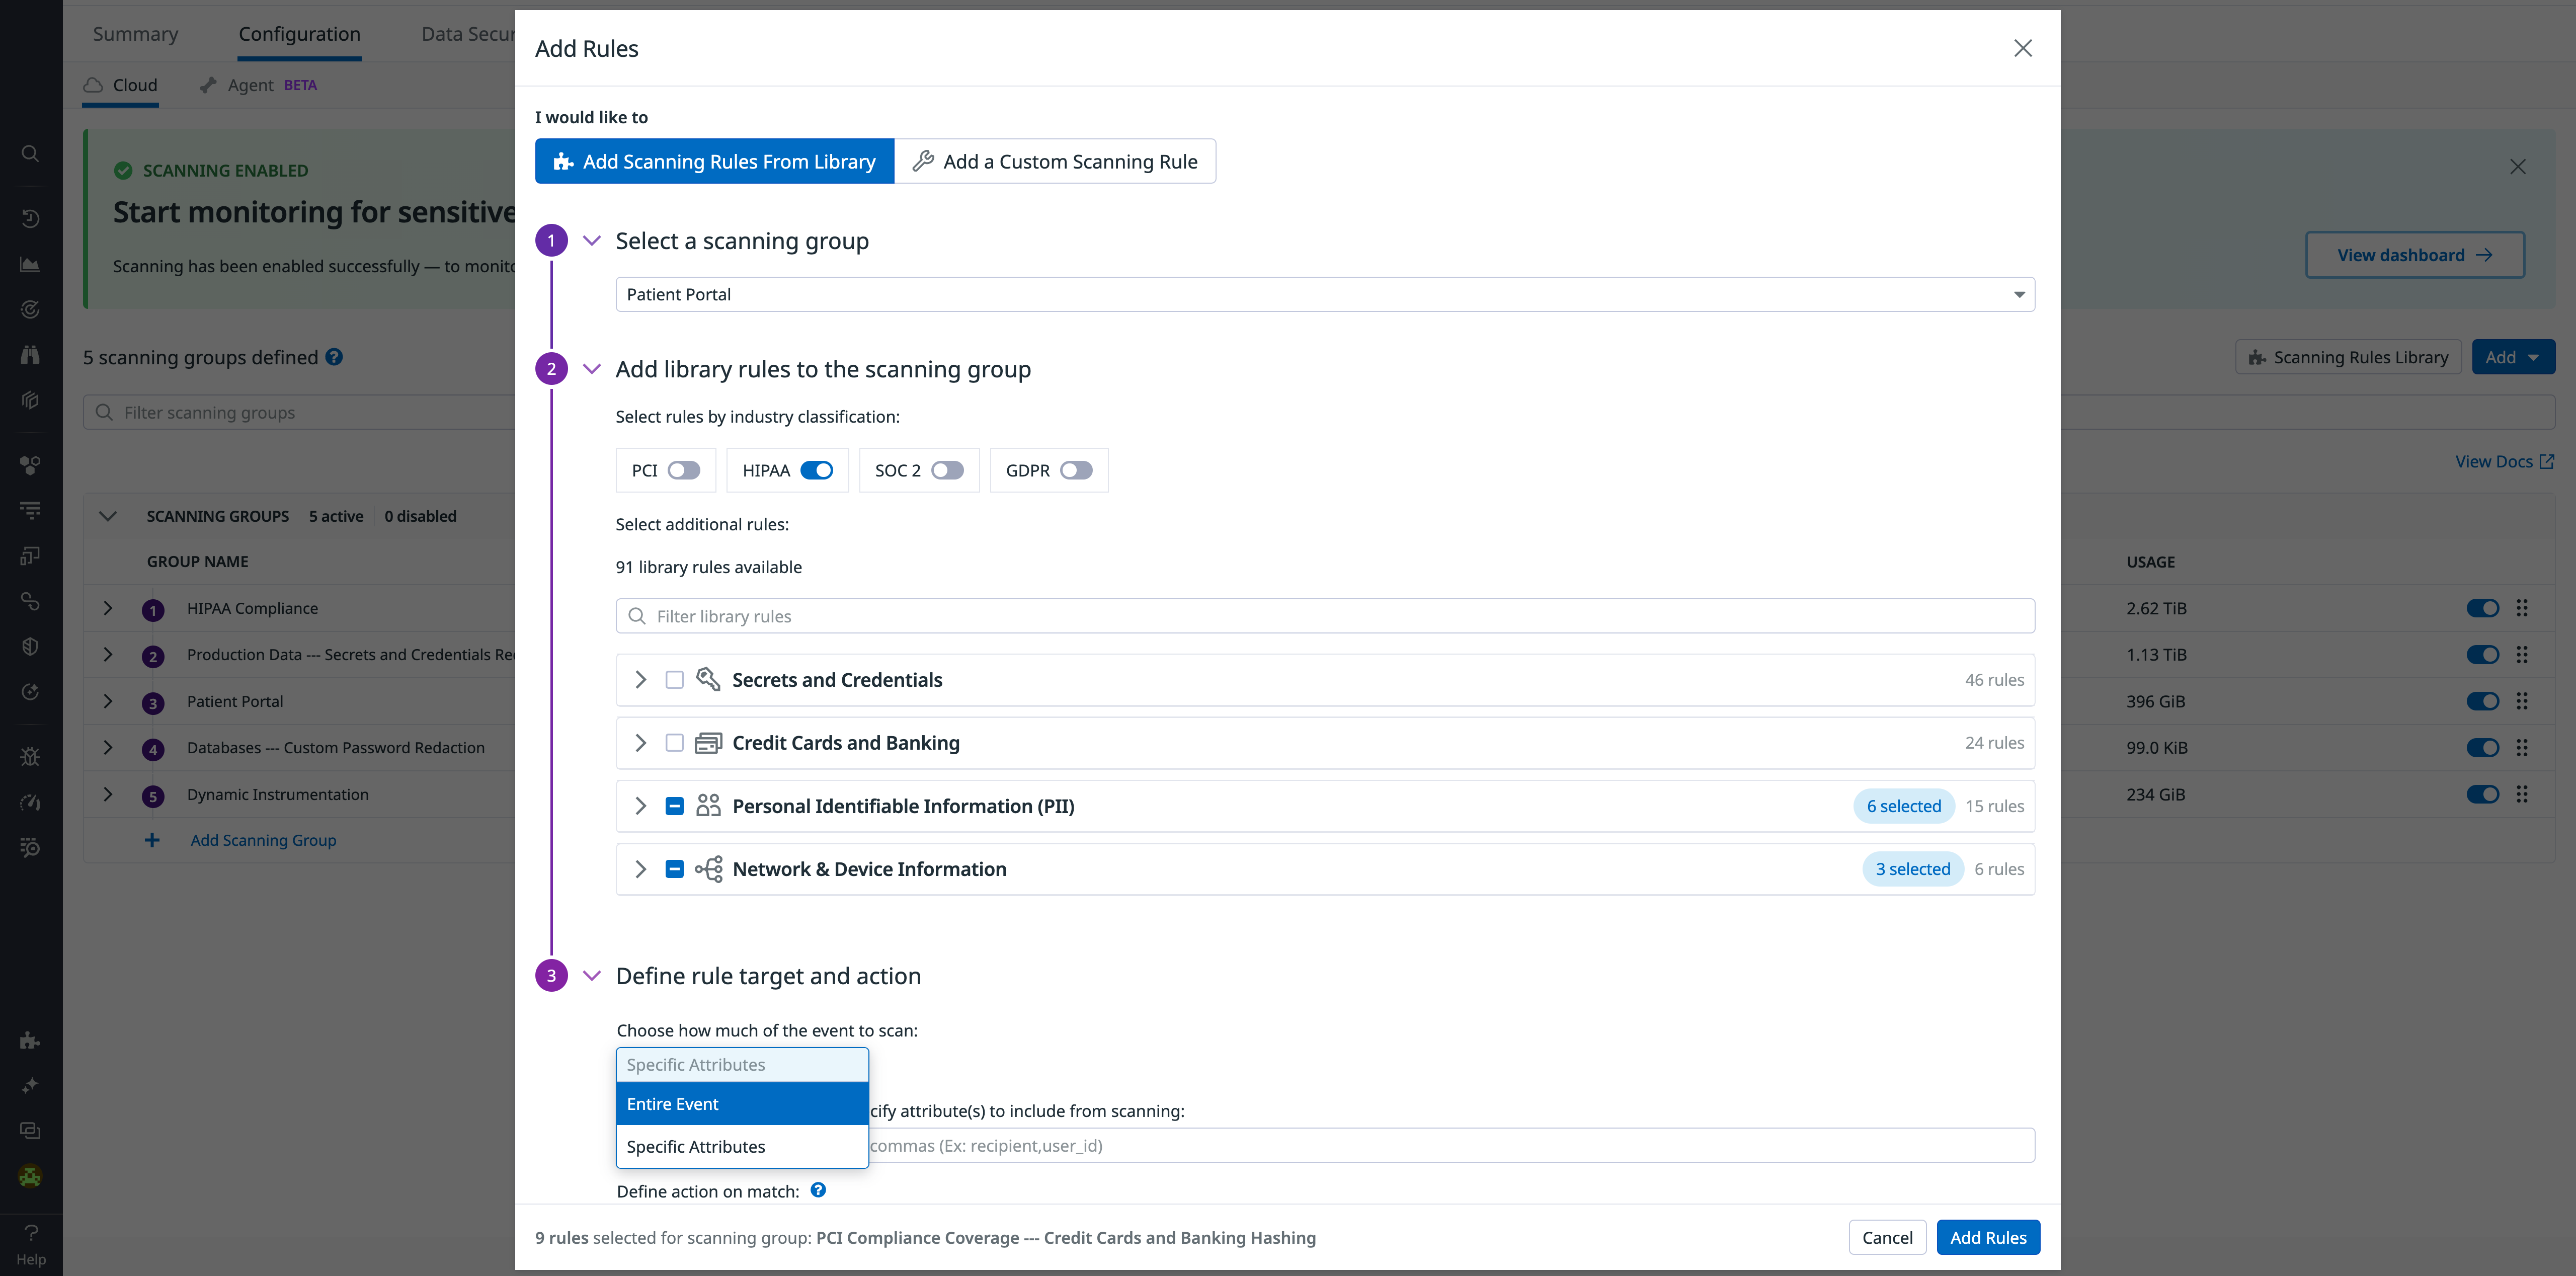Image resolution: width=2576 pixels, height=1276 pixels.
Task: Switch to the Agent BETA tab
Action: [x=250, y=85]
